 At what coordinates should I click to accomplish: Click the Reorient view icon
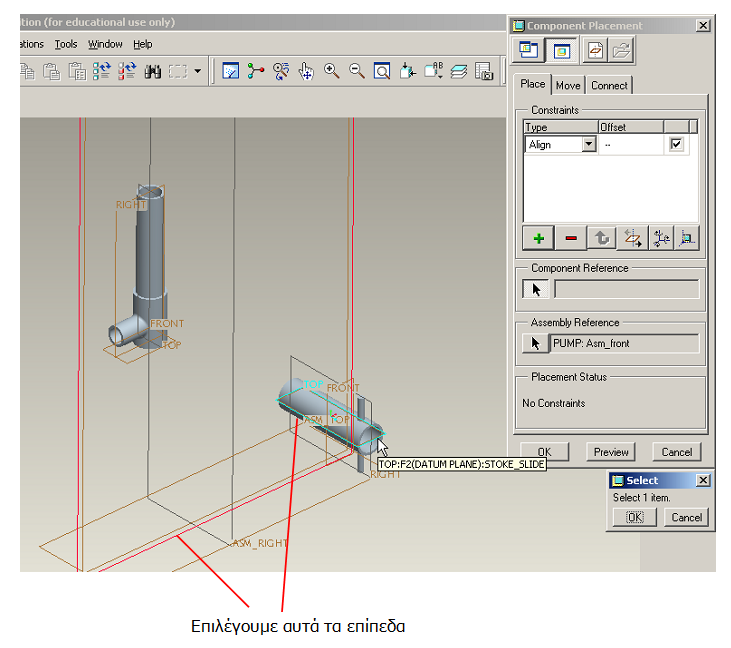click(407, 71)
